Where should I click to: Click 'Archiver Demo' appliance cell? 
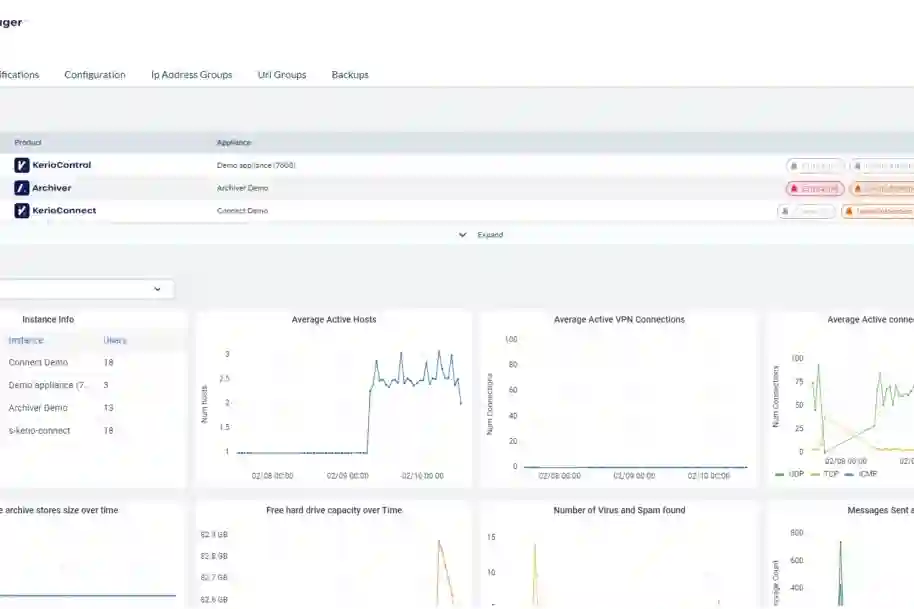(242, 188)
